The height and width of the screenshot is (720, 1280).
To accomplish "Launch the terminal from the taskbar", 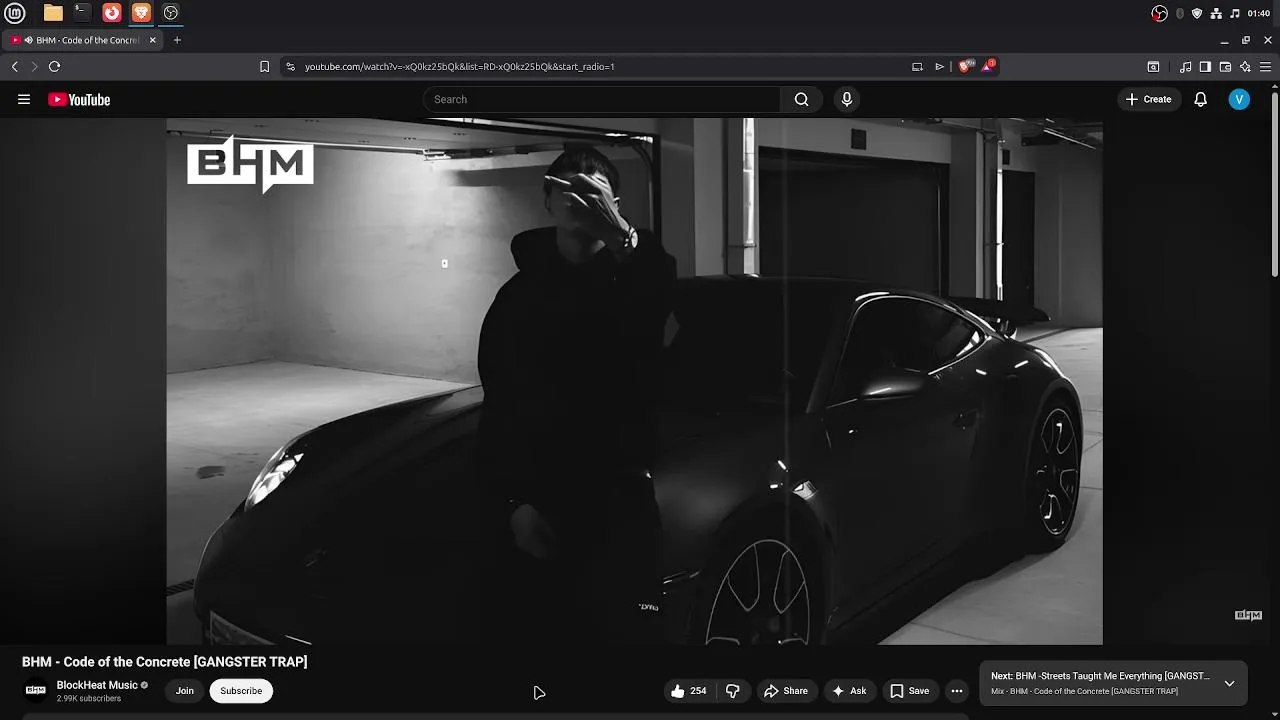I will (x=82, y=13).
